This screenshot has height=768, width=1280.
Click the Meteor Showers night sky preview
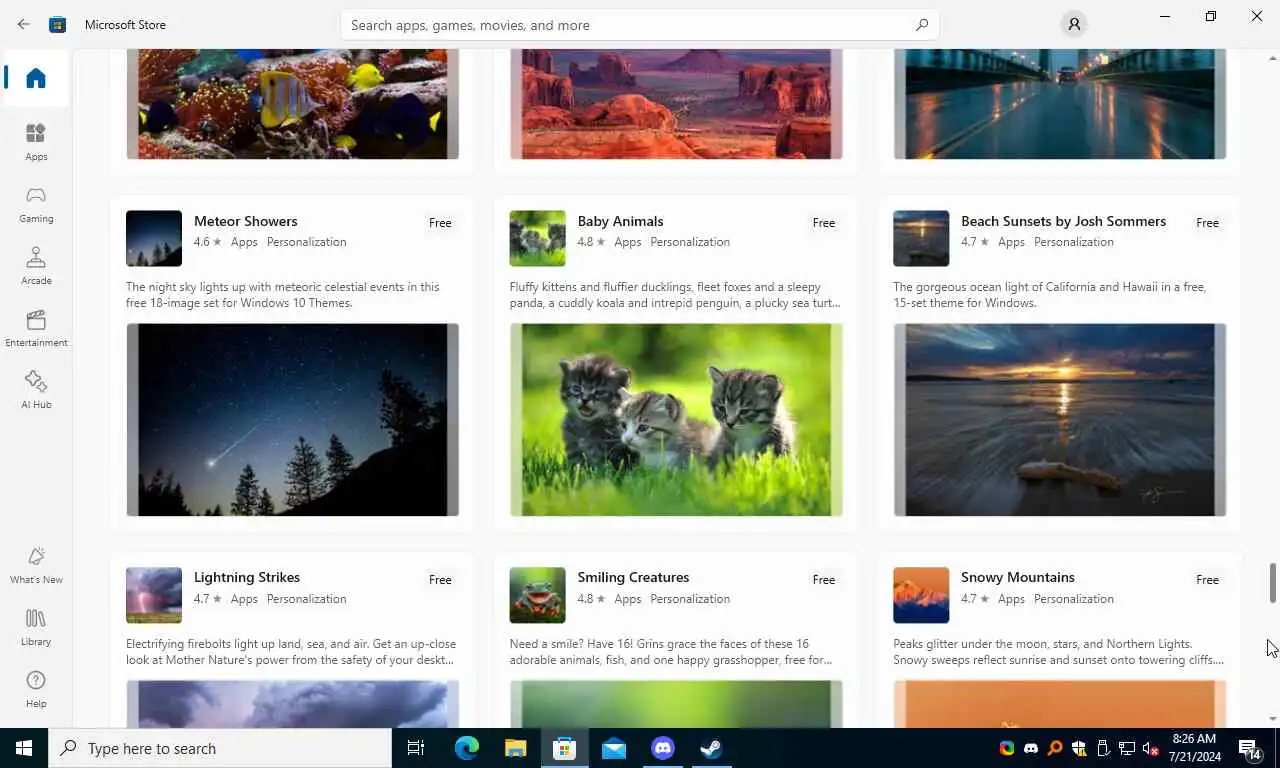pos(292,420)
